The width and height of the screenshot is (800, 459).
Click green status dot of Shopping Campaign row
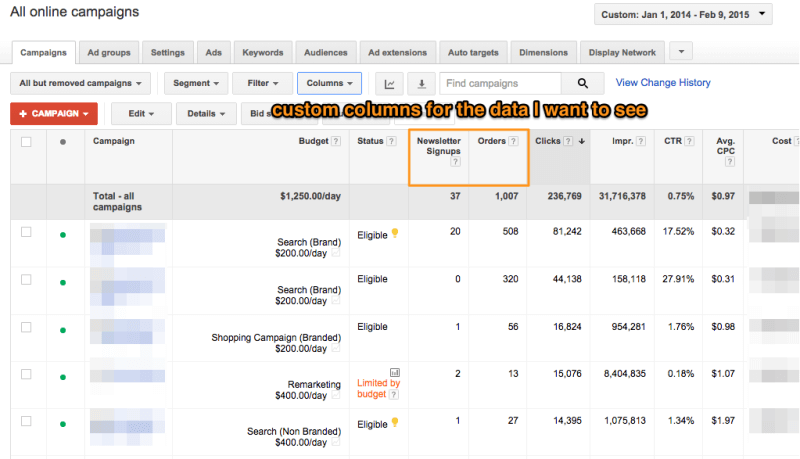tap(63, 330)
